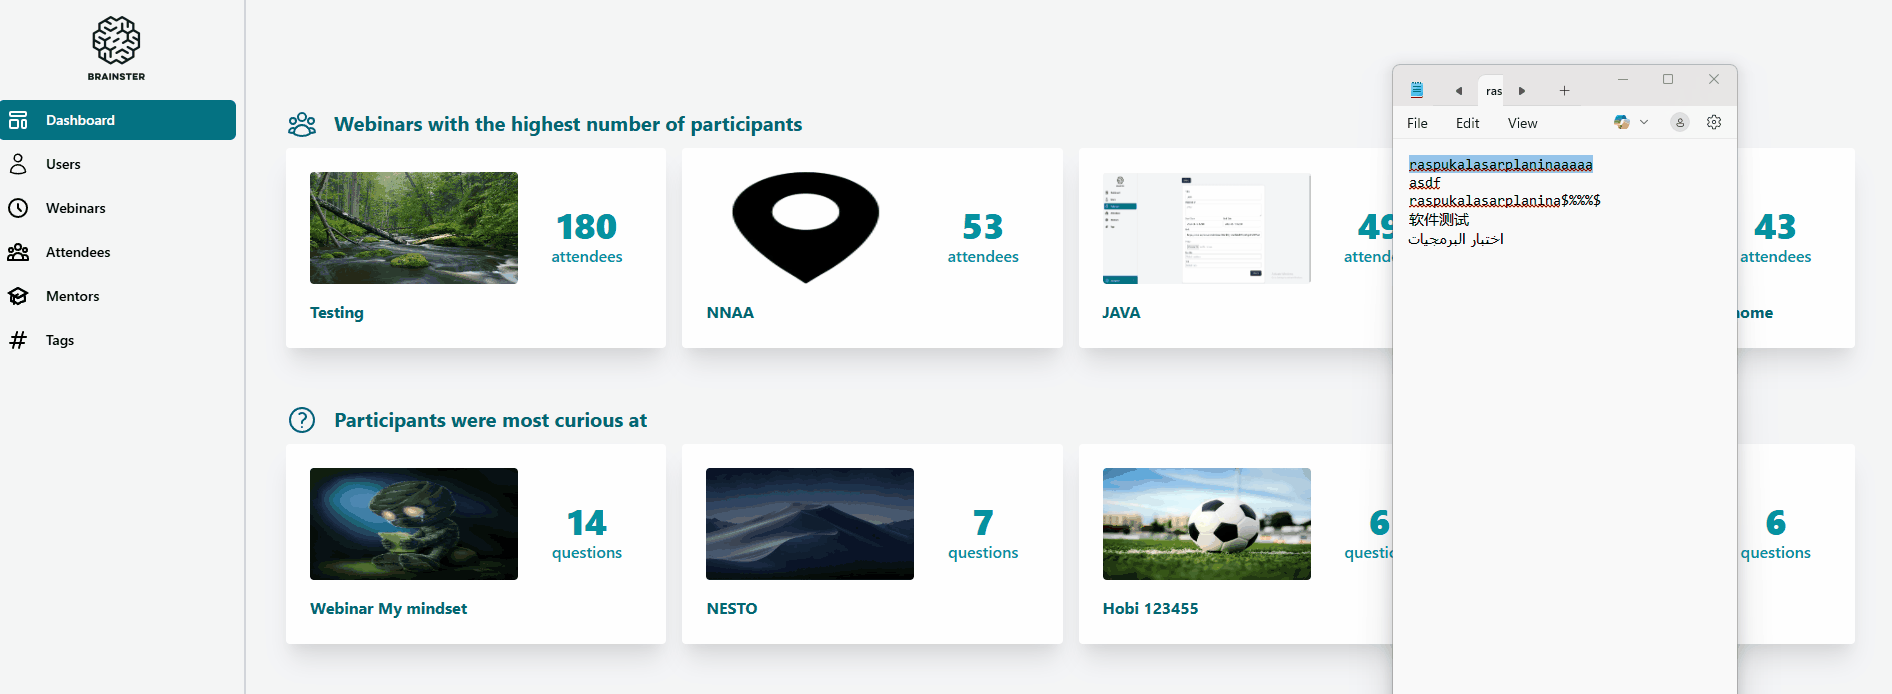Screen dimensions: 1892x694
Task: Click the soccer ball webinar thumbnail
Action: [1206, 524]
